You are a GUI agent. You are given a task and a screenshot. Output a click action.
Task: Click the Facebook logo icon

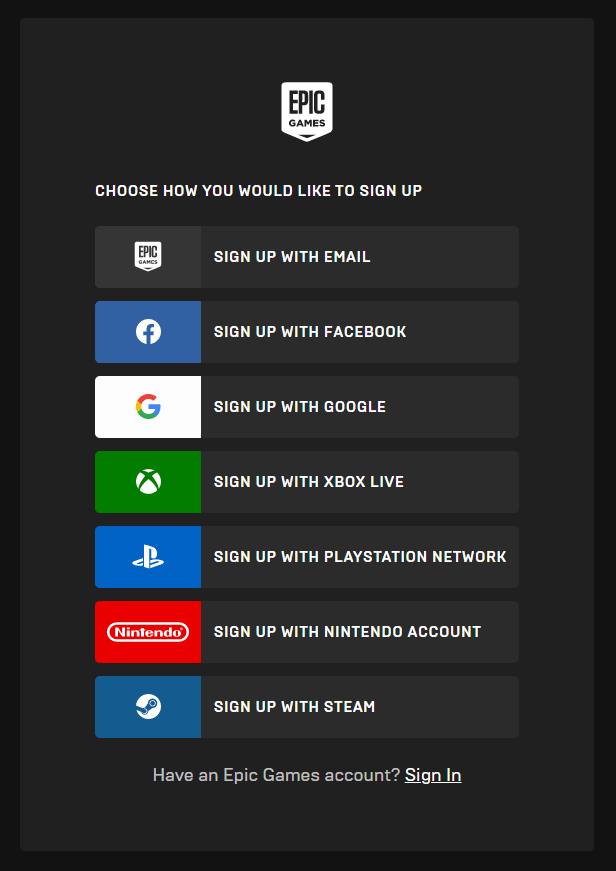(148, 332)
